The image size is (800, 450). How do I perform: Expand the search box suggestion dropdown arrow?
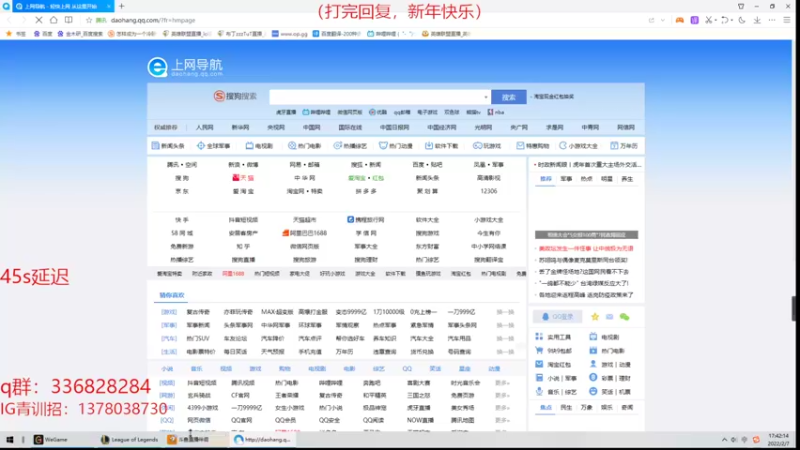click(486, 97)
